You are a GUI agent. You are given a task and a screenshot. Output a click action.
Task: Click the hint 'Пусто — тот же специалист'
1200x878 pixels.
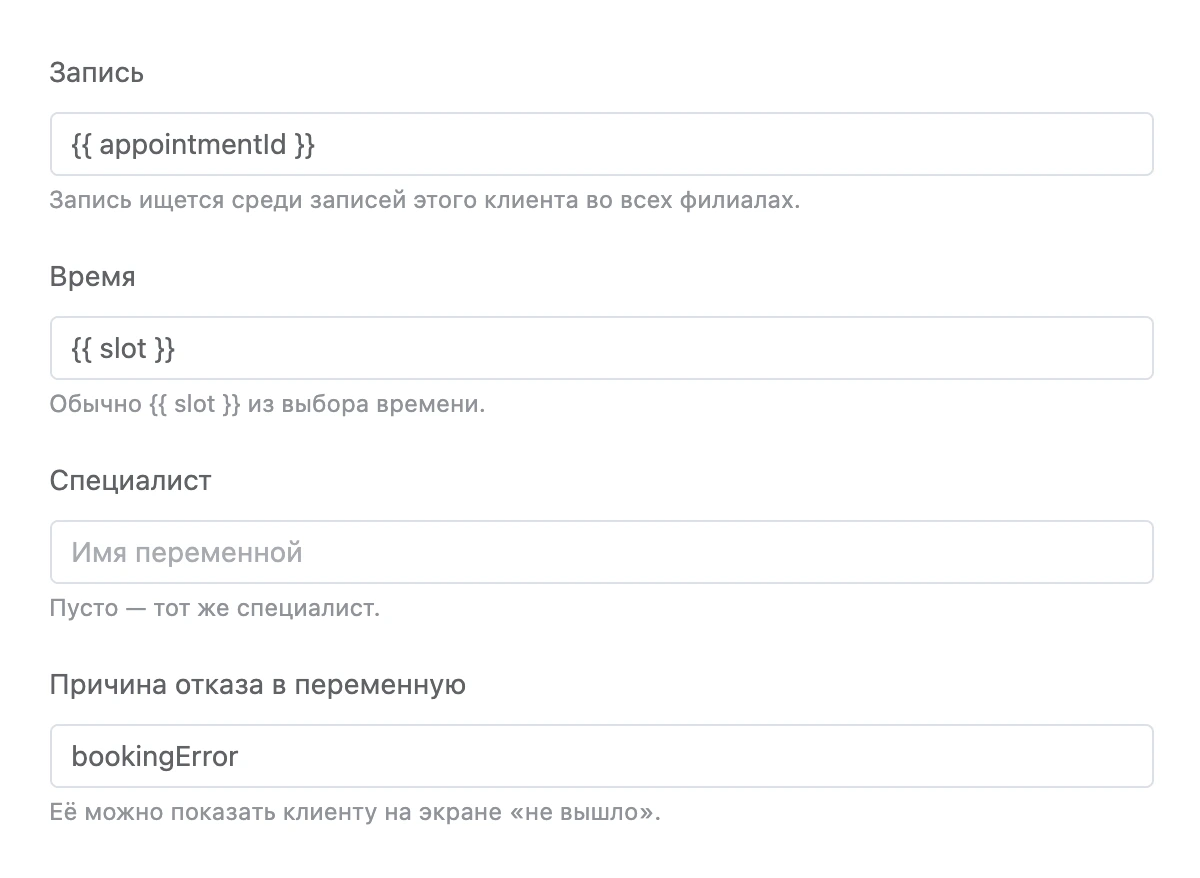[215, 608]
